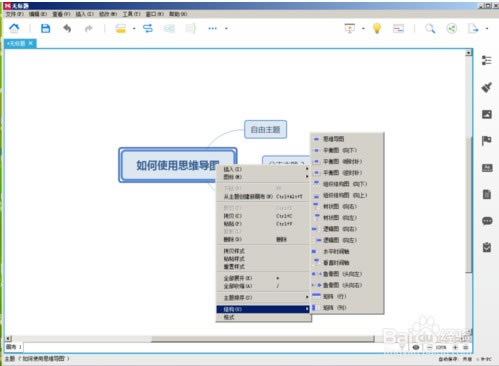The image size is (499, 366).
Task: Click 拷贝样式 in the context menu
Action: [264, 251]
